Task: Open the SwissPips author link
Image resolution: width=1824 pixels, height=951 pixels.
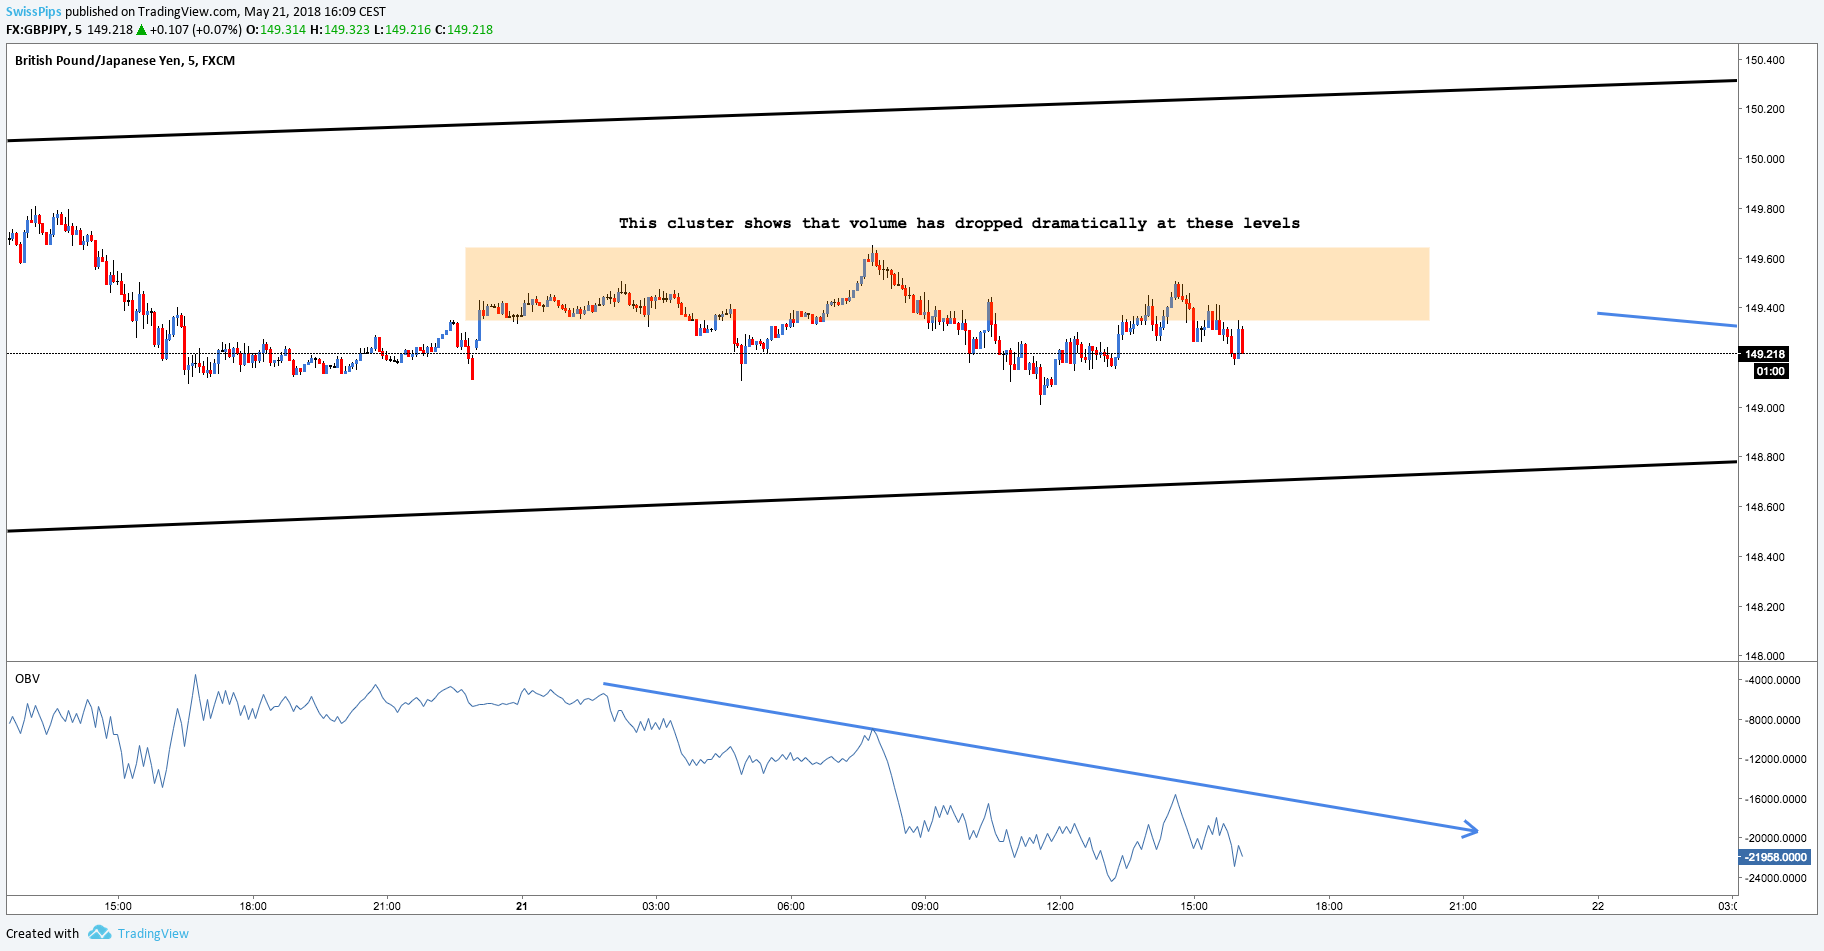Action: [34, 12]
